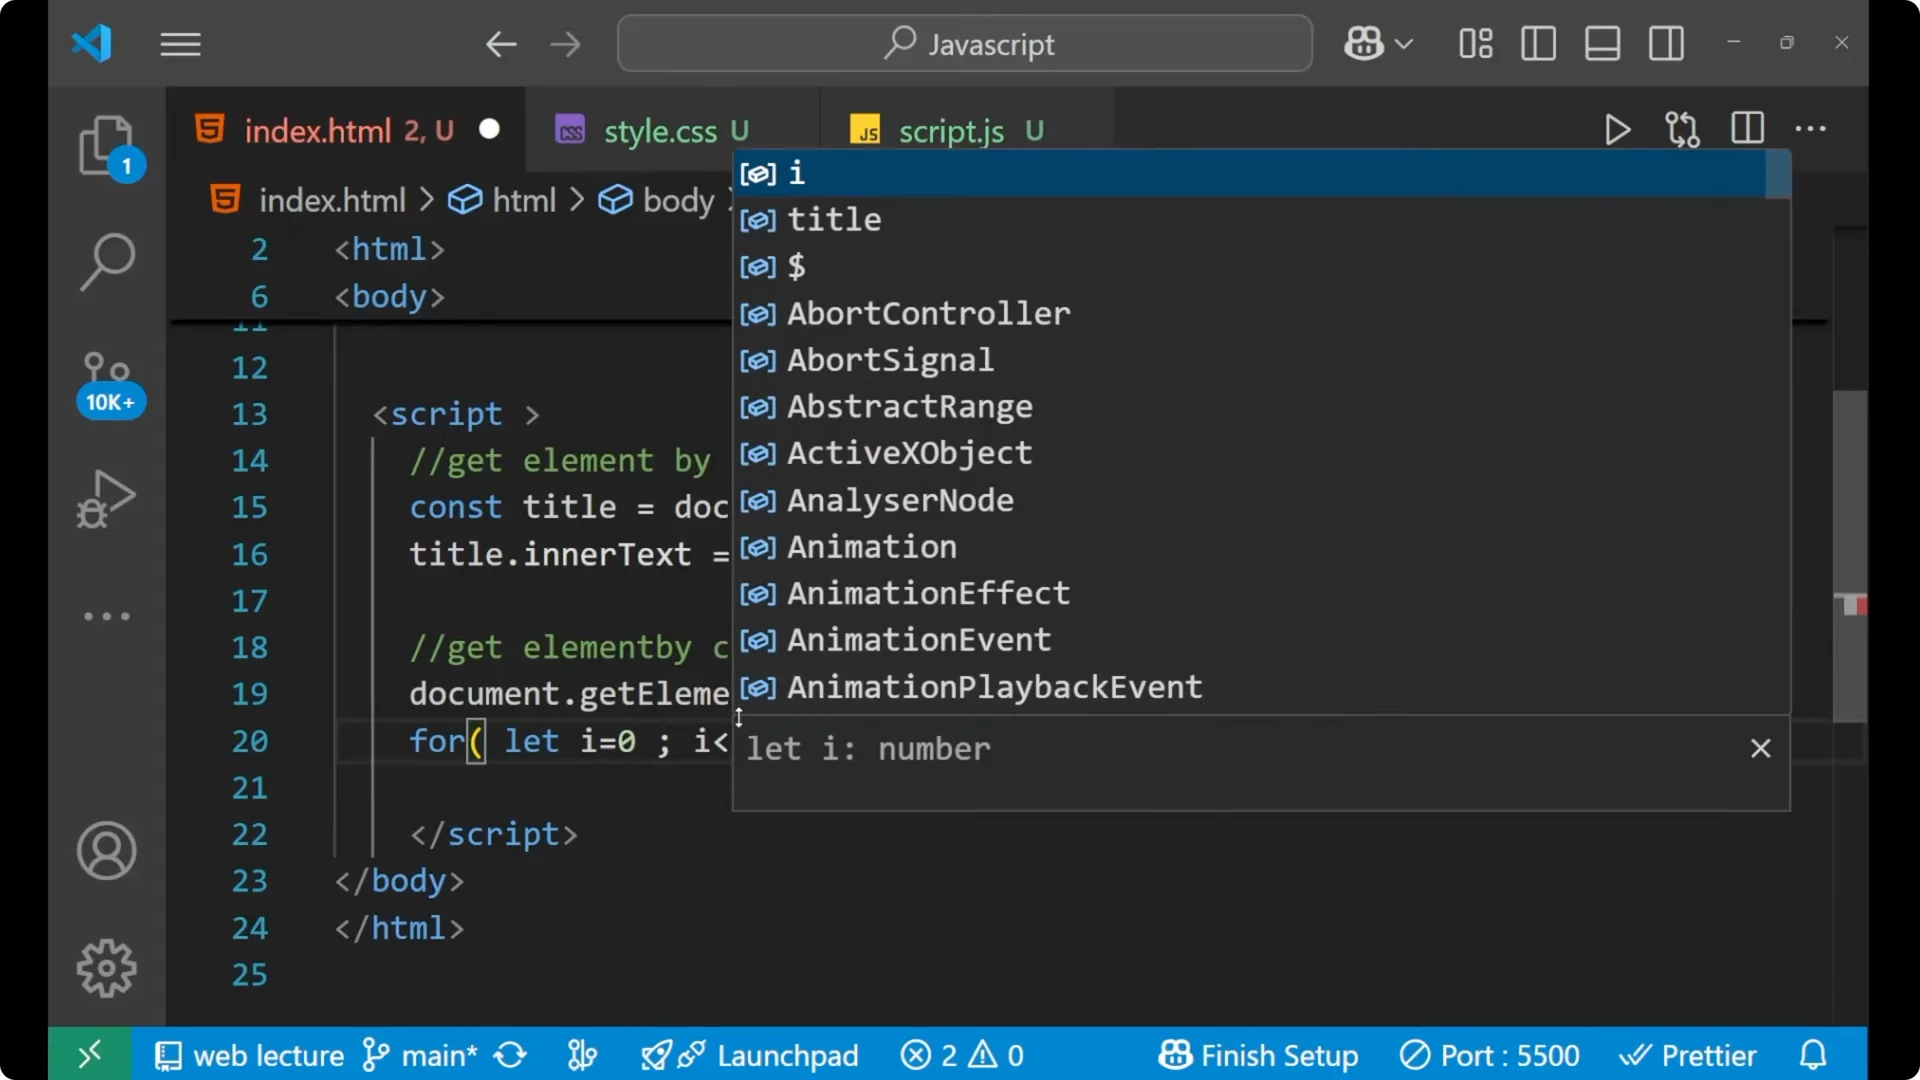
Task: Open the Manage settings gear
Action: [106, 968]
